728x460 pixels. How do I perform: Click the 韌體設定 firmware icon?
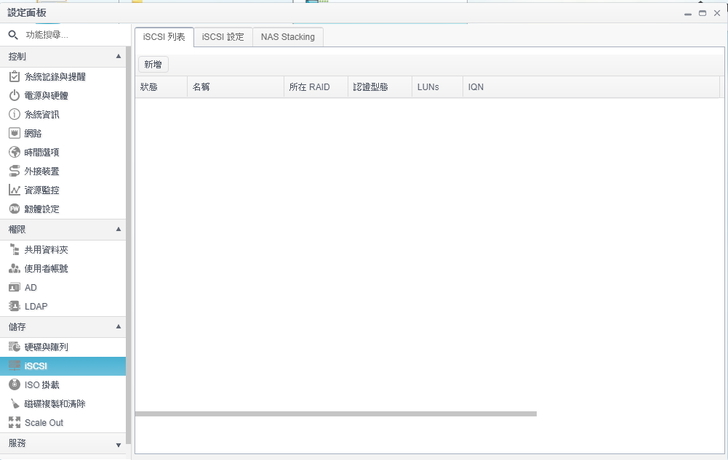pyautogui.click(x=14, y=209)
